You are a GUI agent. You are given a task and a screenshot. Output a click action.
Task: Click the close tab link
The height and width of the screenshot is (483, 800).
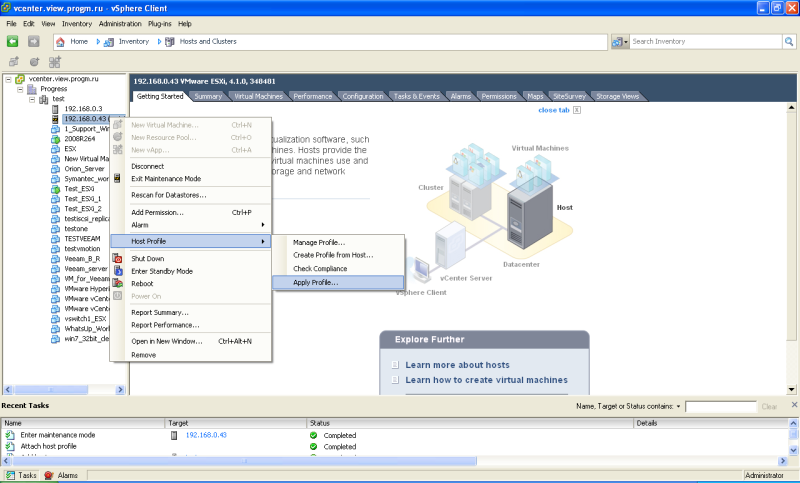pyautogui.click(x=554, y=110)
